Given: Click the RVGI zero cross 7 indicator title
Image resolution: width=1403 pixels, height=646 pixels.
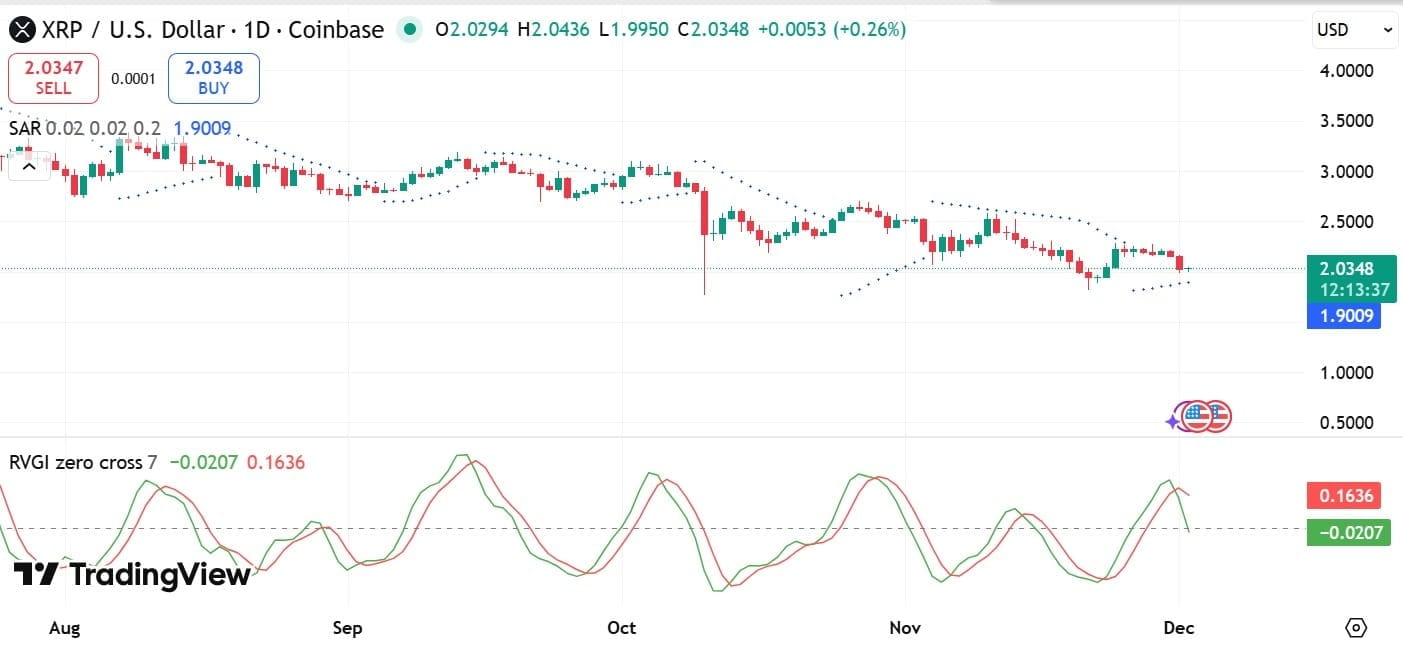Looking at the screenshot, I should [x=78, y=463].
